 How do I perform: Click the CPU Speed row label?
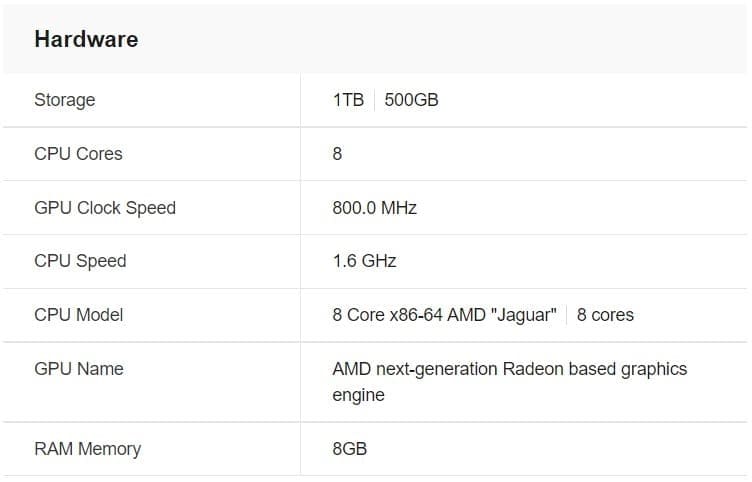coord(80,261)
